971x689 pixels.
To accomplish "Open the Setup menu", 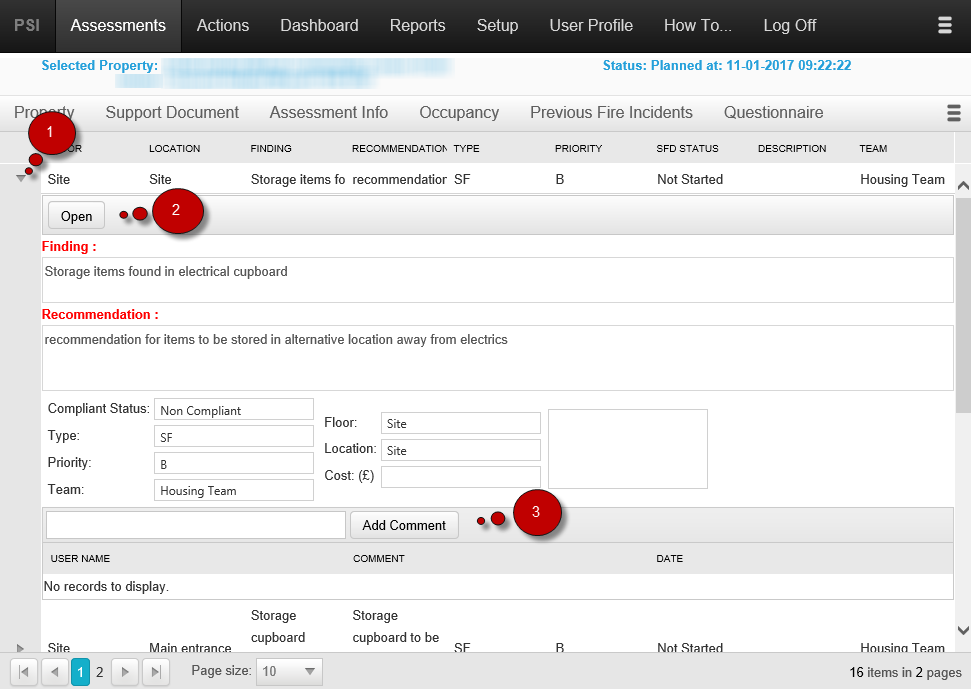I will coord(497,25).
